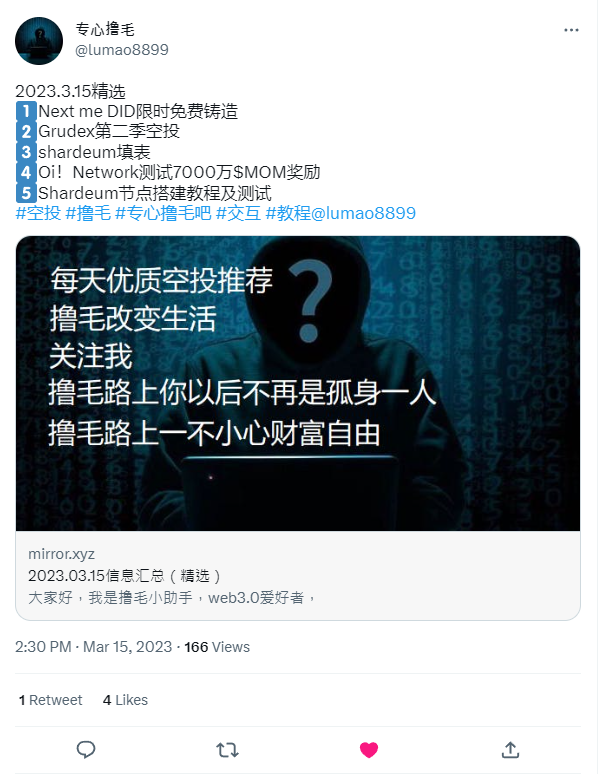View the 1 Retweet list
Viewport: 600px width, 774px height.
tap(50, 700)
